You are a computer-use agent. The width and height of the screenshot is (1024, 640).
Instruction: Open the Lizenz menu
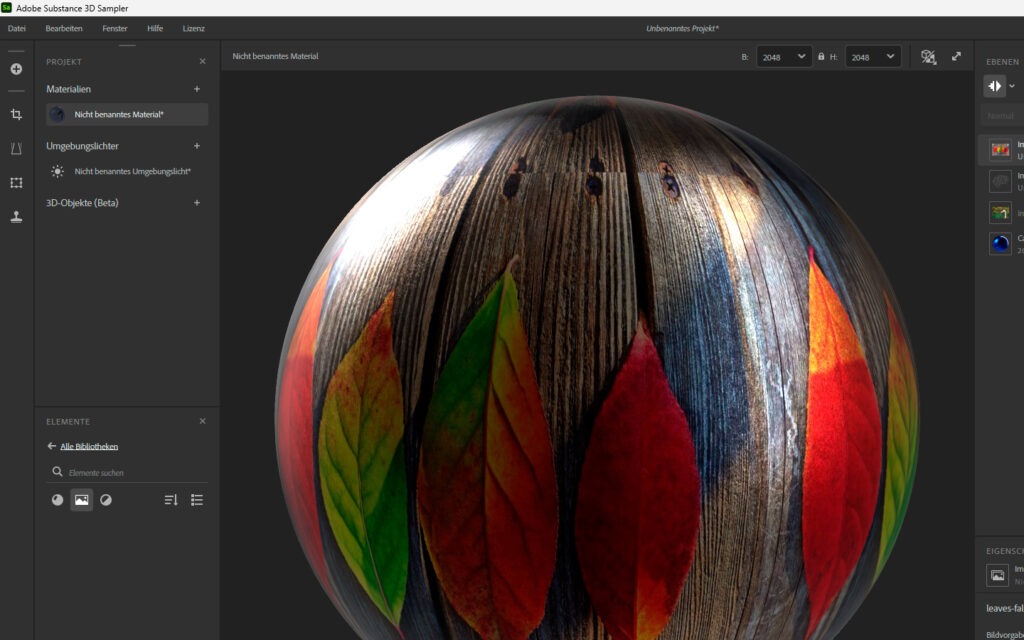pos(193,28)
